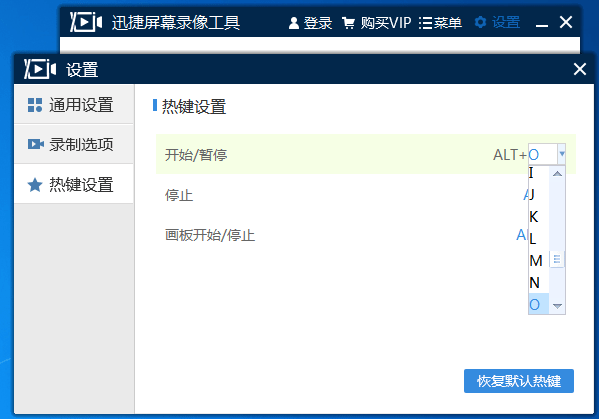Click 购买VIP link in title bar
Screen dimensions: 599x419
click(x=386, y=23)
